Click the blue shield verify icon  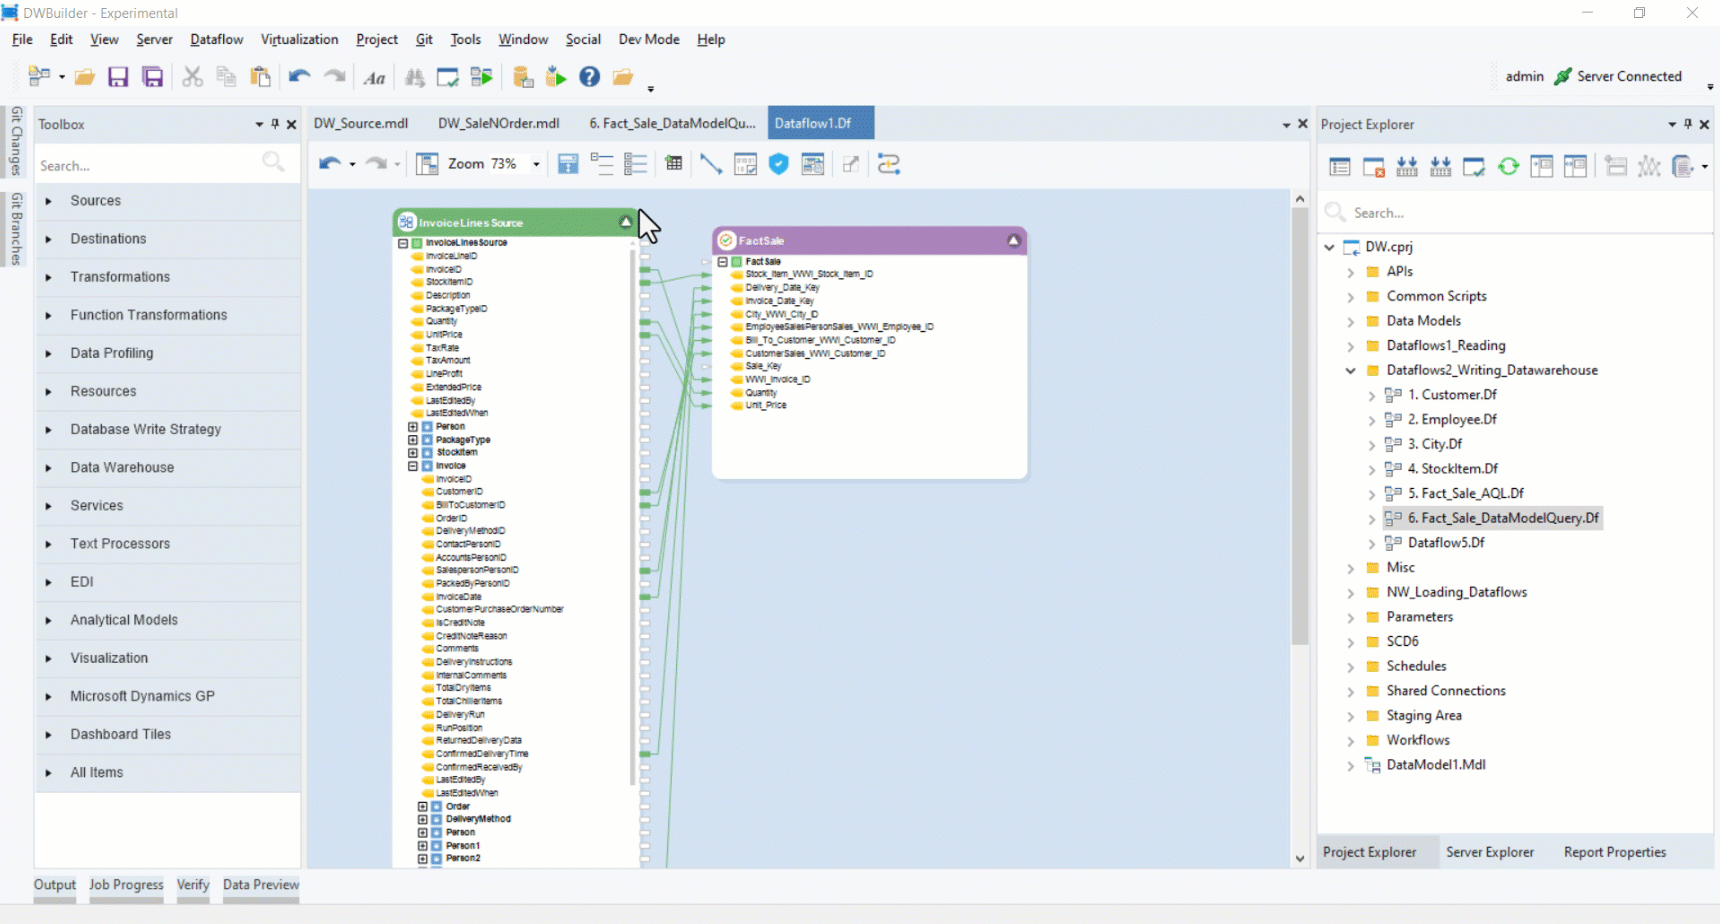point(779,164)
